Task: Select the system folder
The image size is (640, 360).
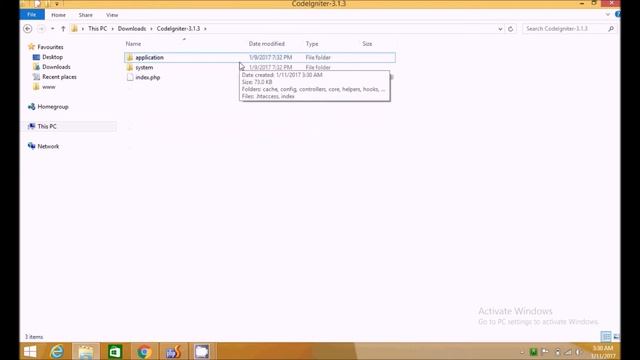Action: point(144,67)
